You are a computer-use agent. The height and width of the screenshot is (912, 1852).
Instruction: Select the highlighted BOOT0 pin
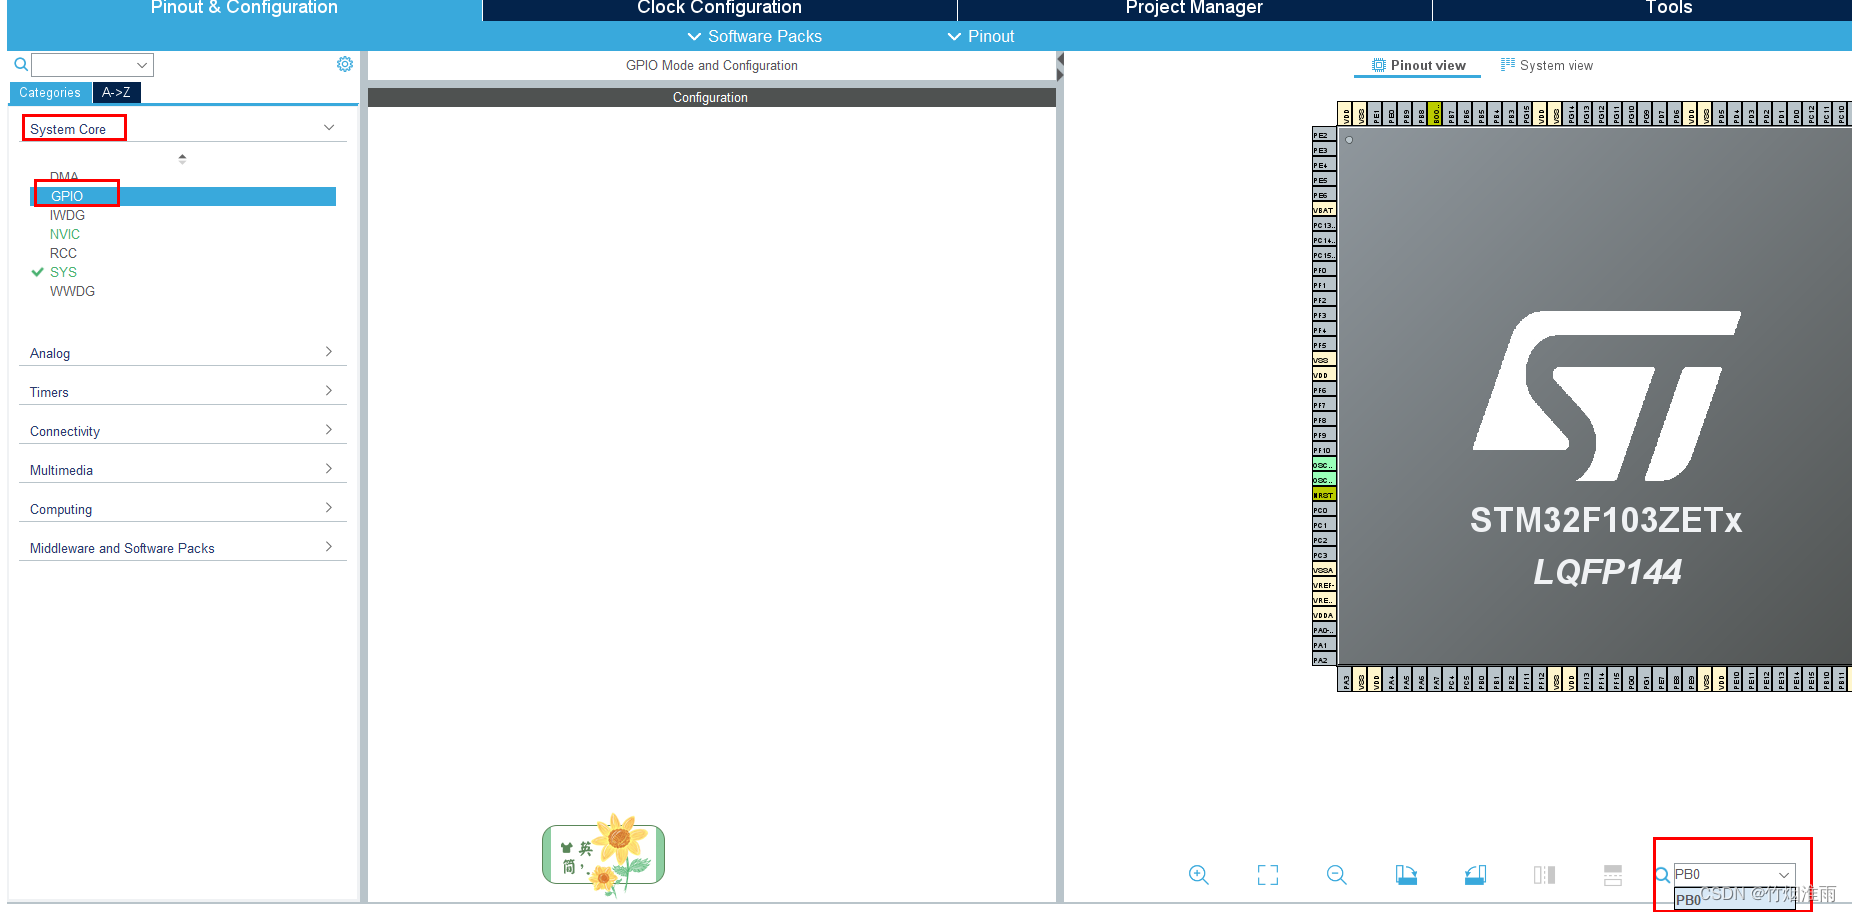point(1436,113)
